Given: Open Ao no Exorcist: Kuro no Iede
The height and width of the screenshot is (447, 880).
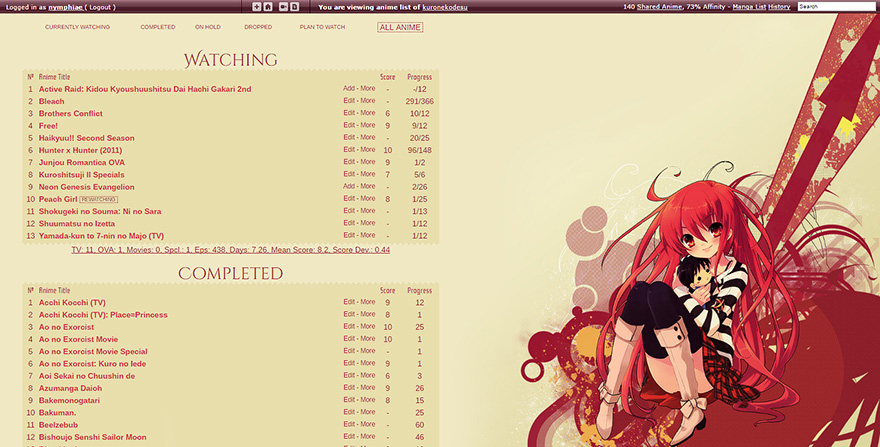Looking at the screenshot, I should pyautogui.click(x=93, y=364).
